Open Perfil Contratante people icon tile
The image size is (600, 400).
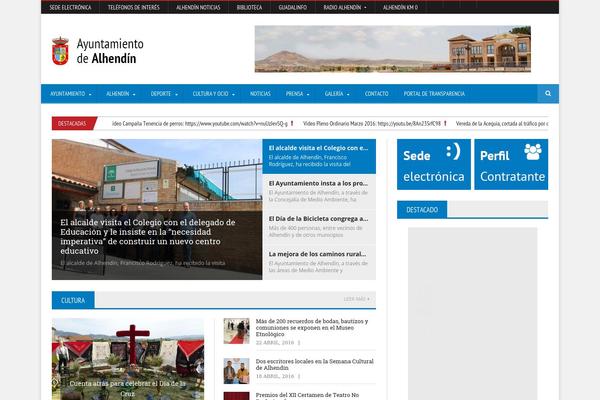point(511,164)
